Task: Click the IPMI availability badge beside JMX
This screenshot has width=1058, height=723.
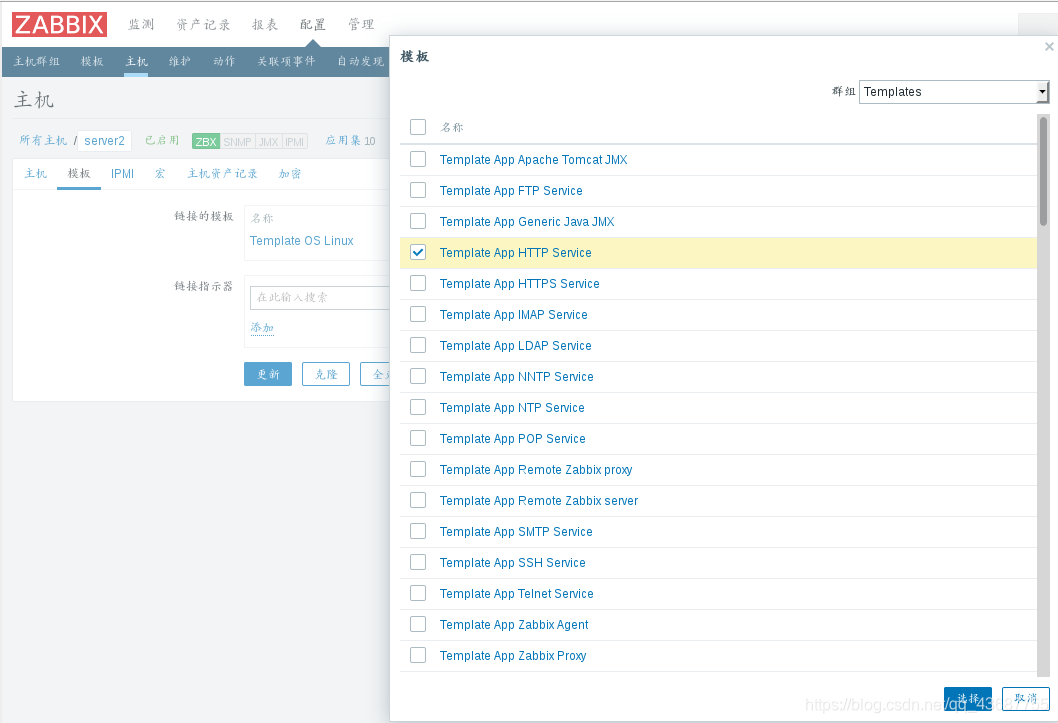Action: point(295,142)
